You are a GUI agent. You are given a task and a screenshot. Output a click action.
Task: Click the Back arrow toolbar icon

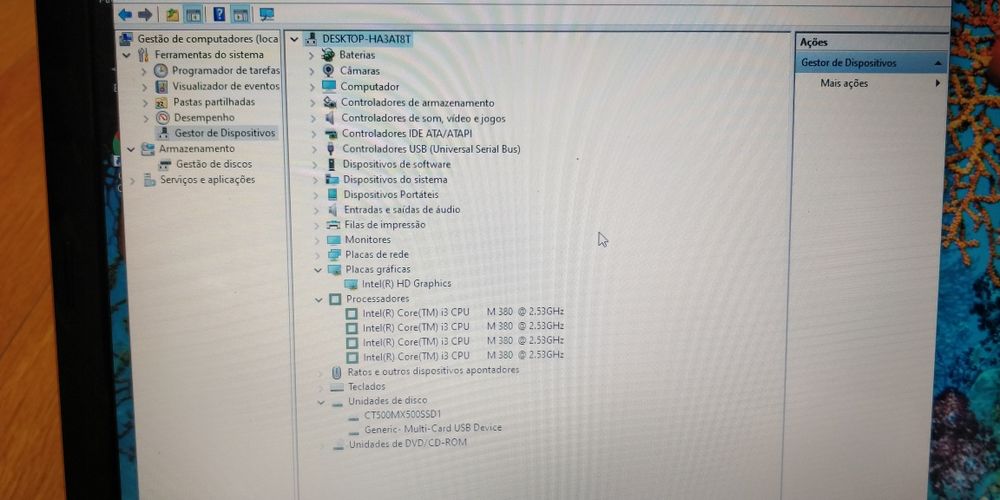point(126,14)
